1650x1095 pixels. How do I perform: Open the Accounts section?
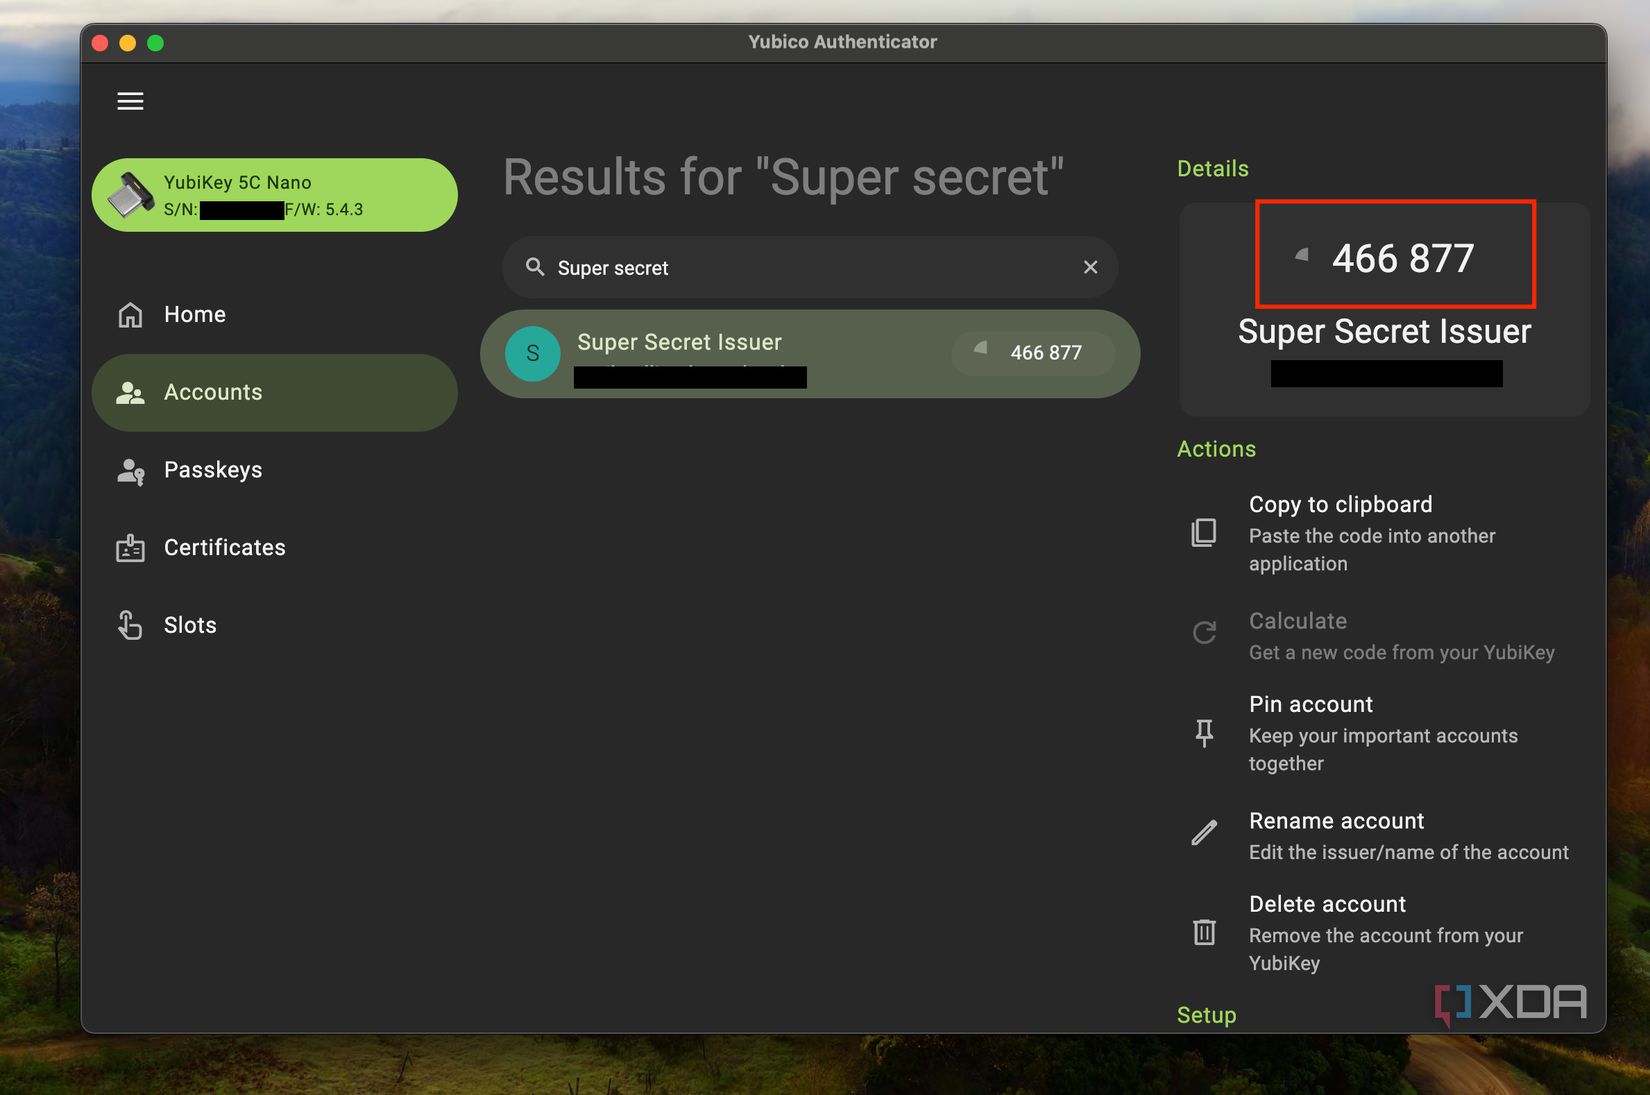point(274,393)
